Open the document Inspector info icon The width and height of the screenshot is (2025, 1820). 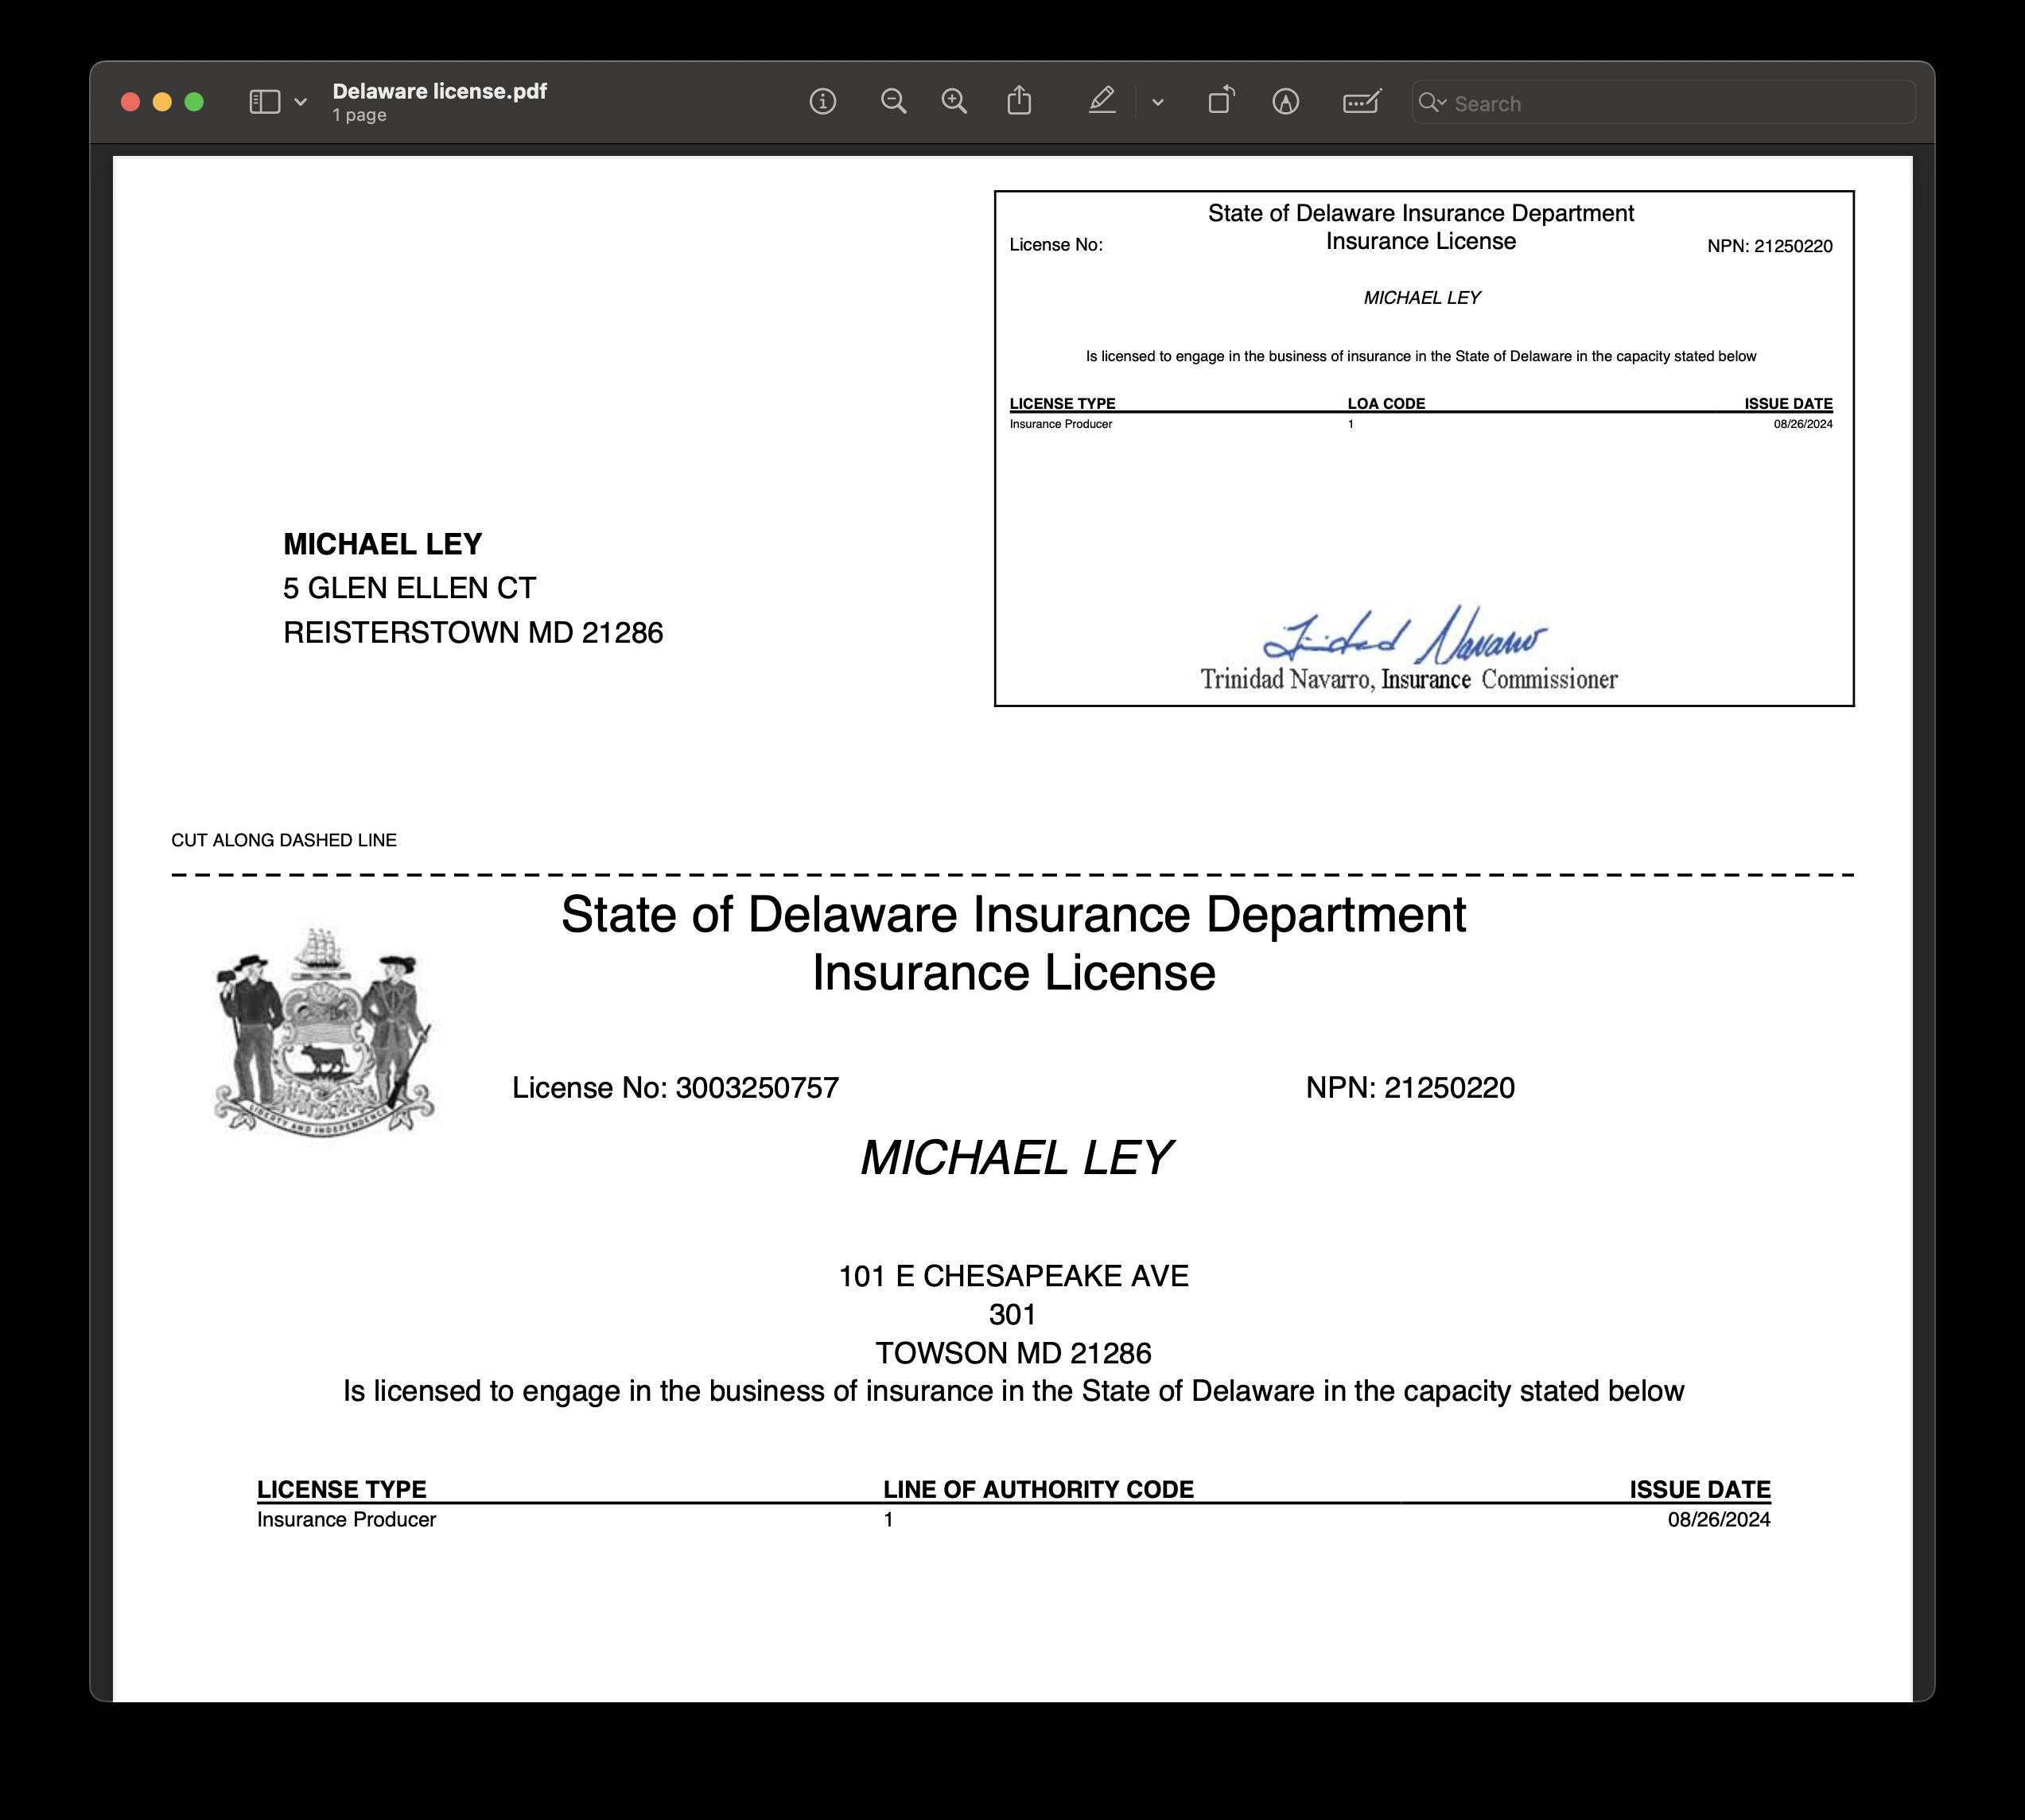(822, 101)
